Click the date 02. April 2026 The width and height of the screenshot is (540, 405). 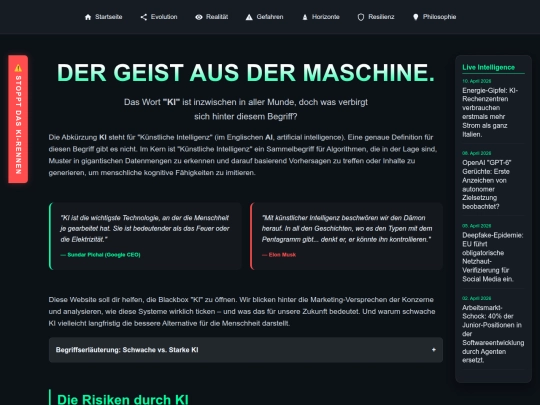point(477,298)
